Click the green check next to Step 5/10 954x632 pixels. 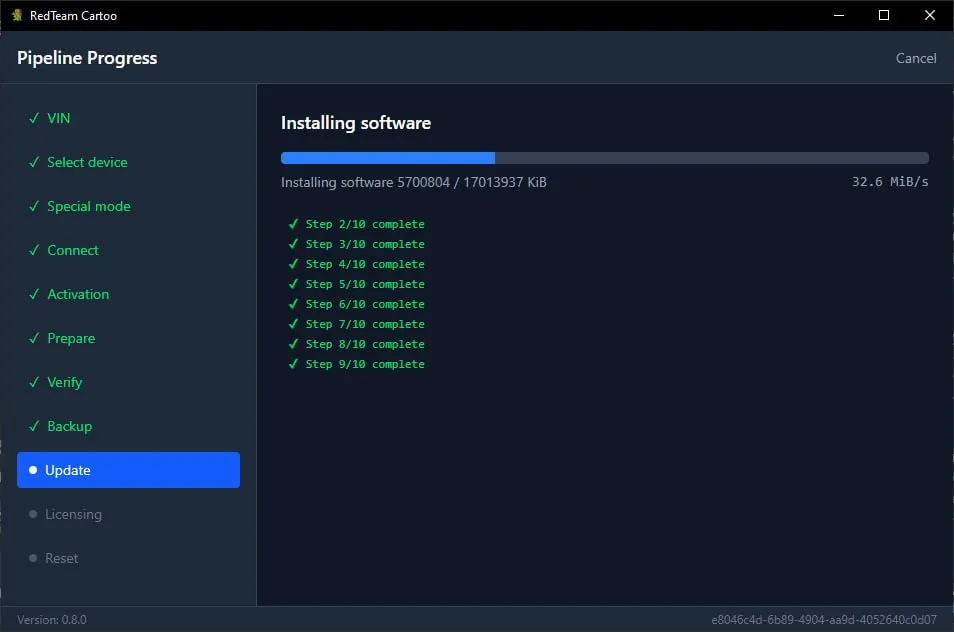click(x=293, y=284)
